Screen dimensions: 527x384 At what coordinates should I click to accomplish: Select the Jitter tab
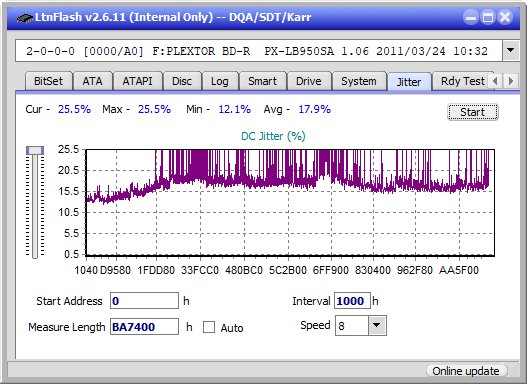pyautogui.click(x=409, y=82)
